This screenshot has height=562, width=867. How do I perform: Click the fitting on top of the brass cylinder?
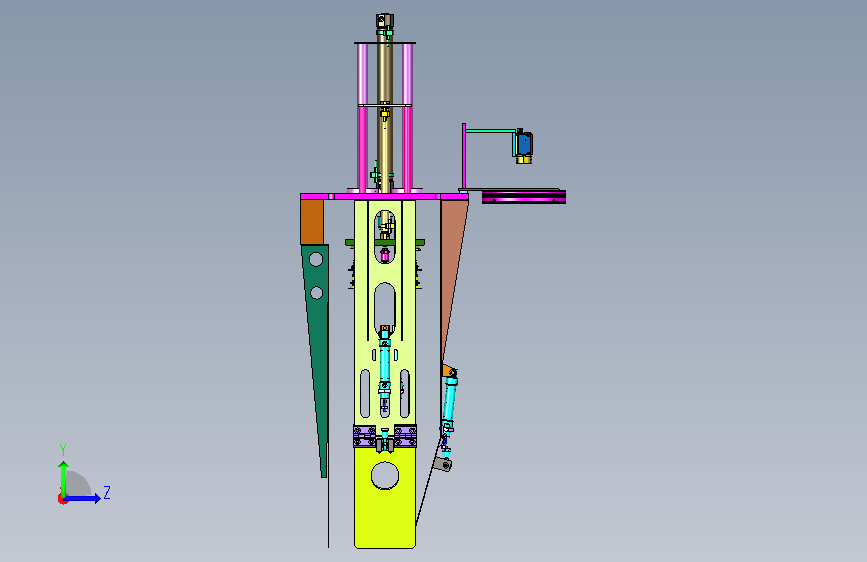[385, 22]
